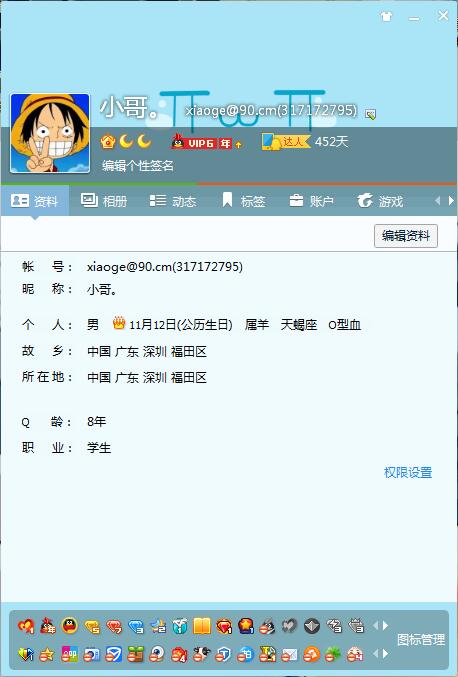Show next icons in top services row
Viewport: 458px width, 677px height.
pos(385,625)
